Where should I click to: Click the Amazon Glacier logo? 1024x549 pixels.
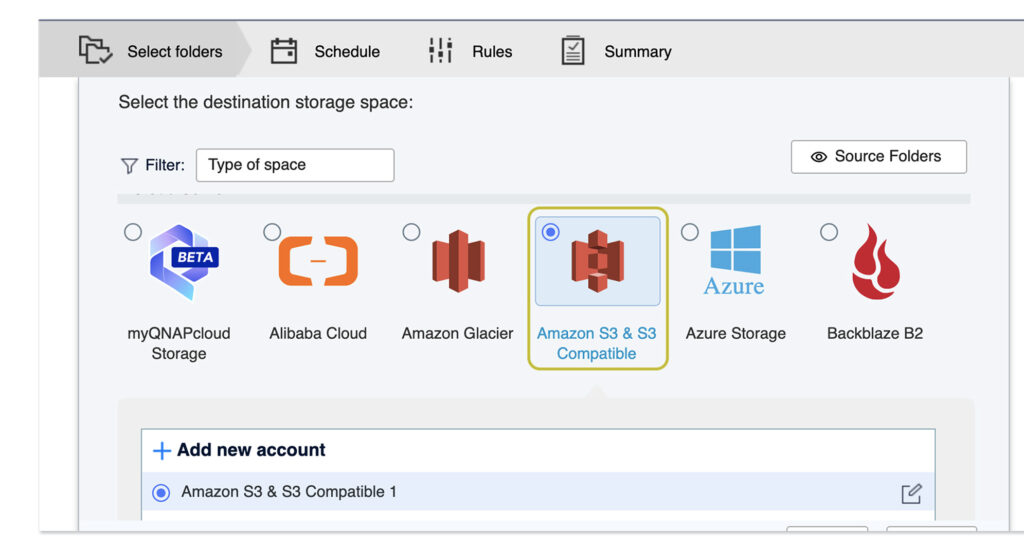click(458, 261)
